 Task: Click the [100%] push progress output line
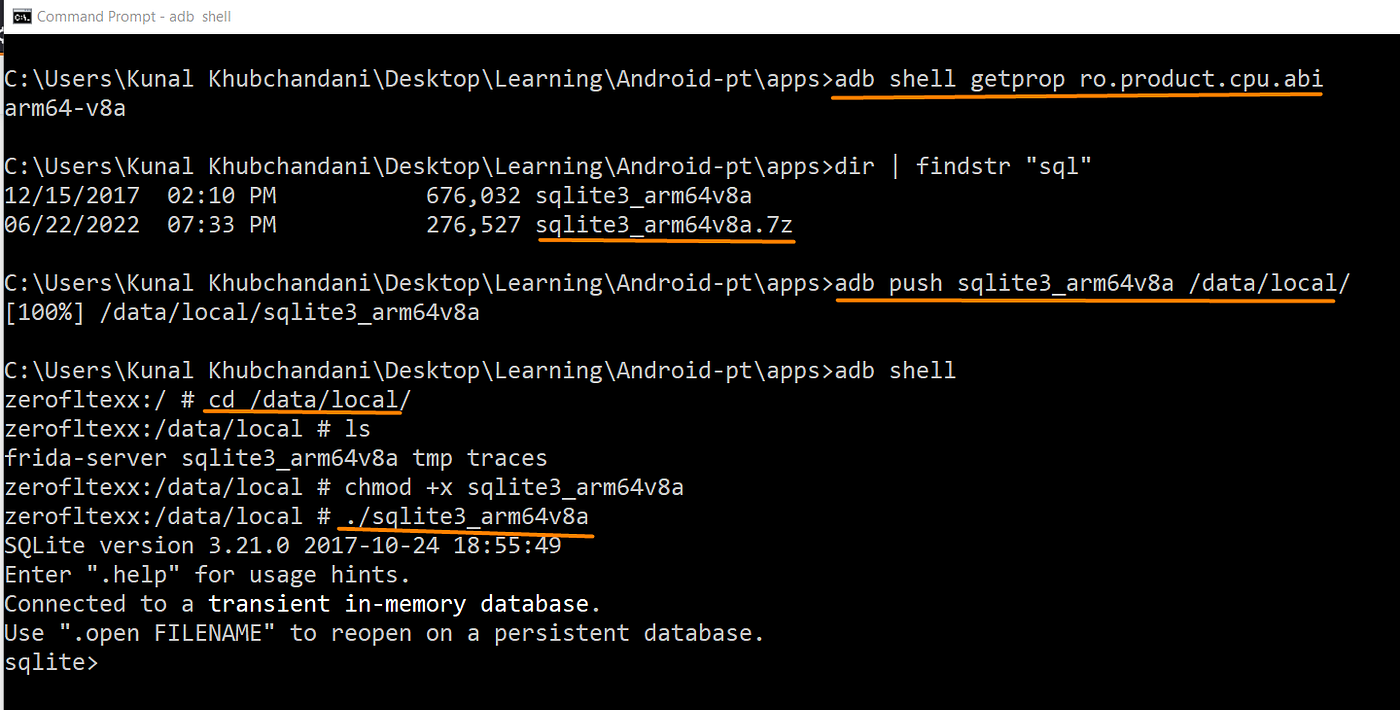[x=242, y=313]
